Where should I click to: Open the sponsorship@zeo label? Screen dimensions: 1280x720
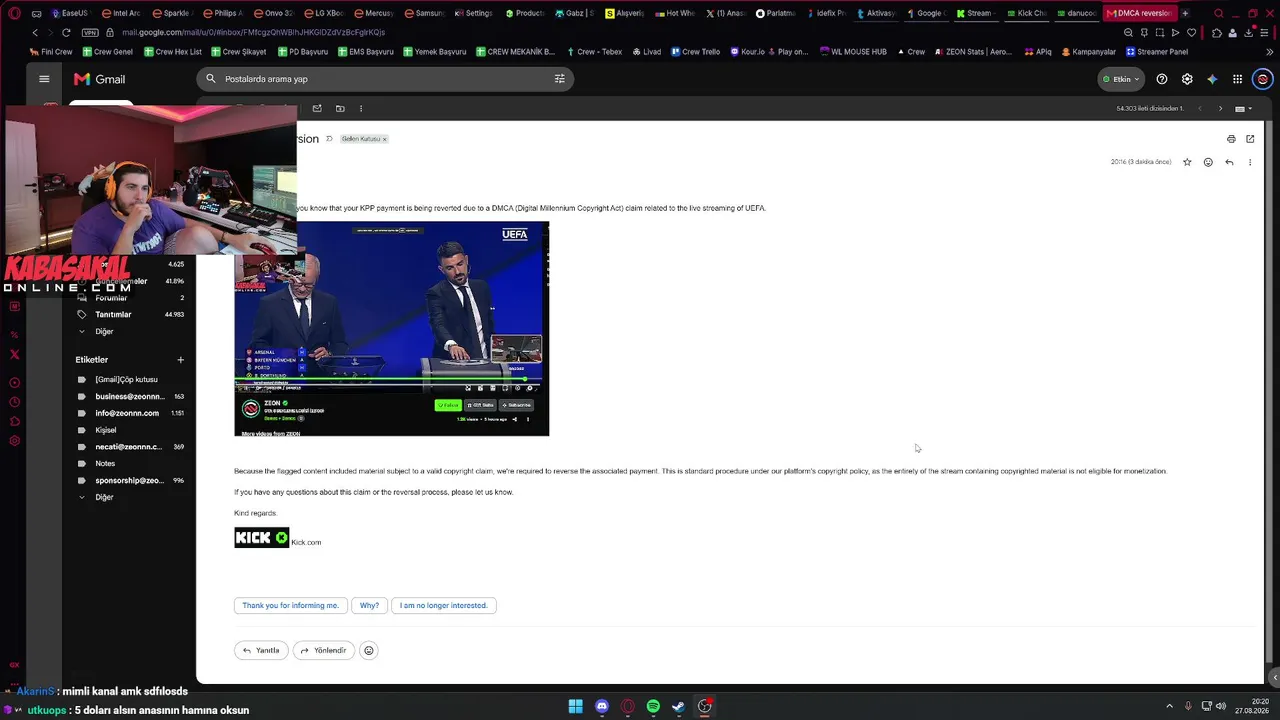click(130, 481)
